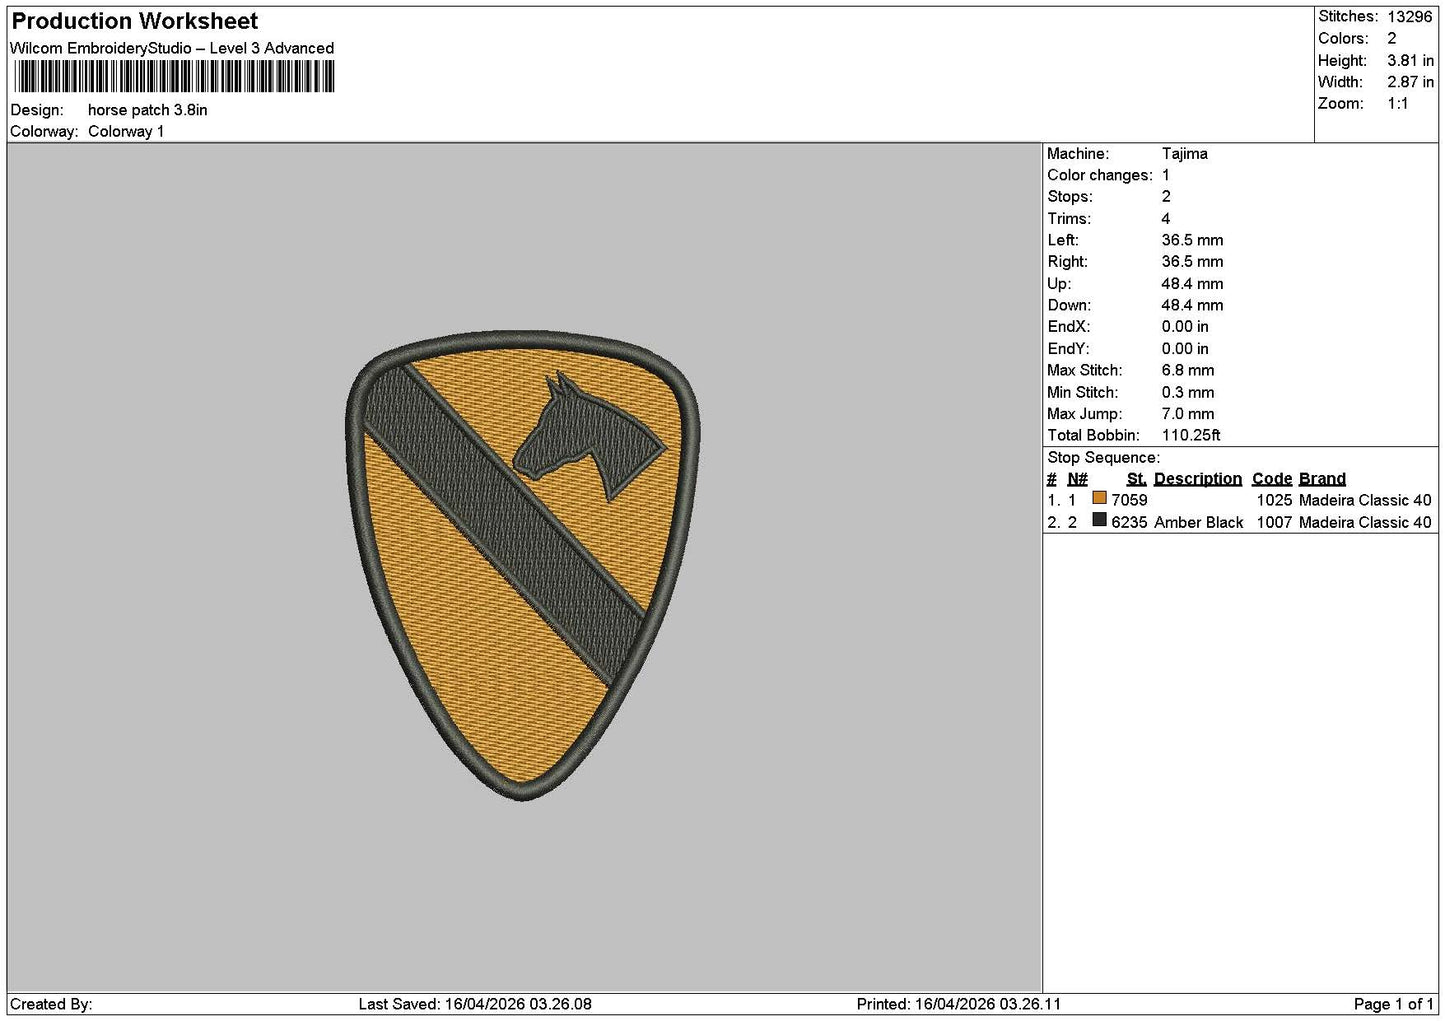Click the 'Stop Sequence:' heading
The image size is (1445, 1021).
[x=1103, y=458]
